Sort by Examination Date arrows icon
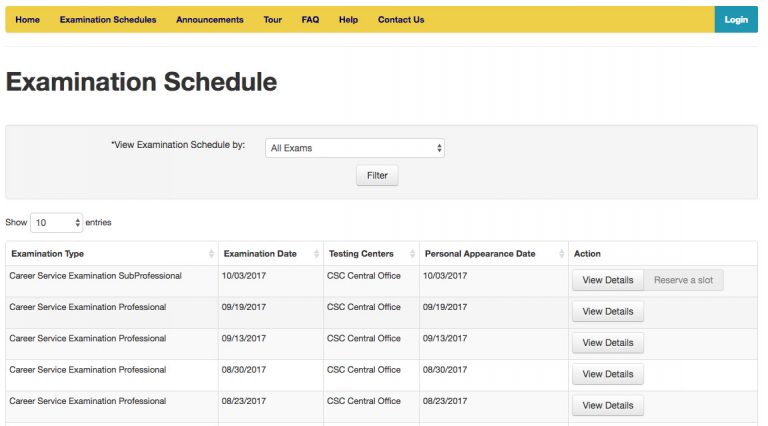 click(316, 254)
